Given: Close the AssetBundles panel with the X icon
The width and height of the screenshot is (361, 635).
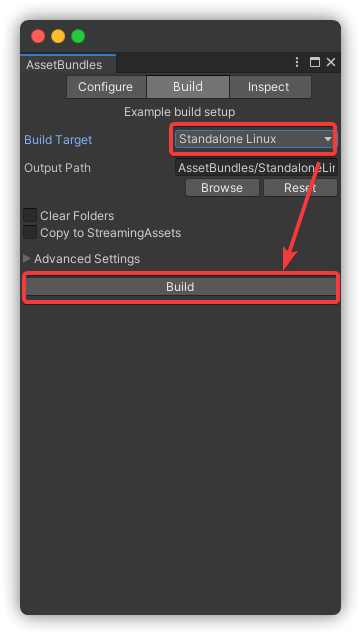Looking at the screenshot, I should coord(331,62).
